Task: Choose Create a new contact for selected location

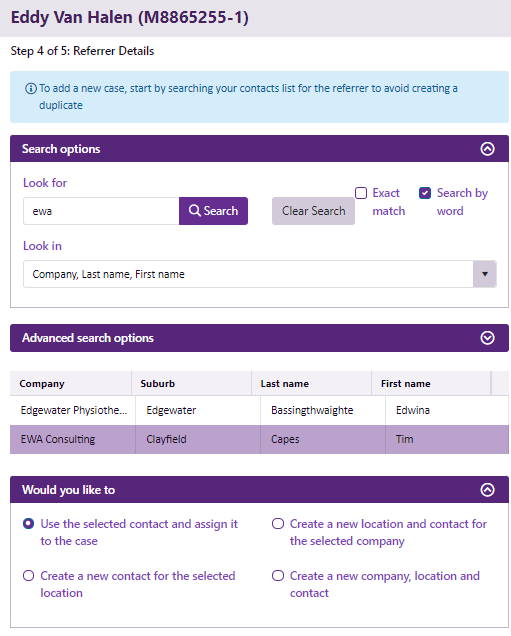Action: [x=28, y=576]
